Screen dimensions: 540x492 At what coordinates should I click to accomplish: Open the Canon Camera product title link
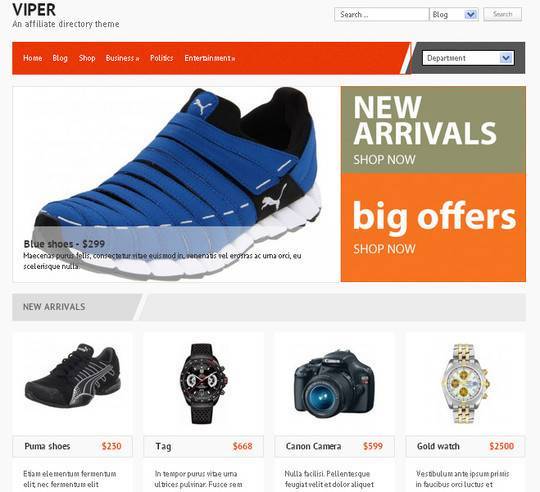click(x=313, y=446)
